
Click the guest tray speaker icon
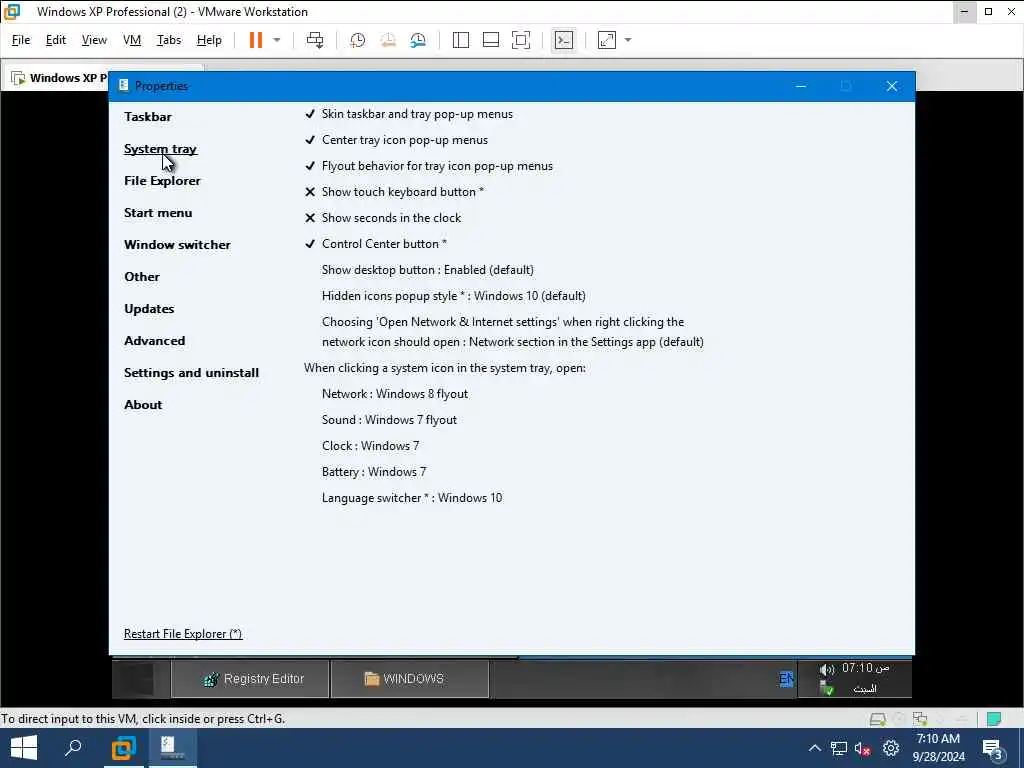pyautogui.click(x=827, y=669)
